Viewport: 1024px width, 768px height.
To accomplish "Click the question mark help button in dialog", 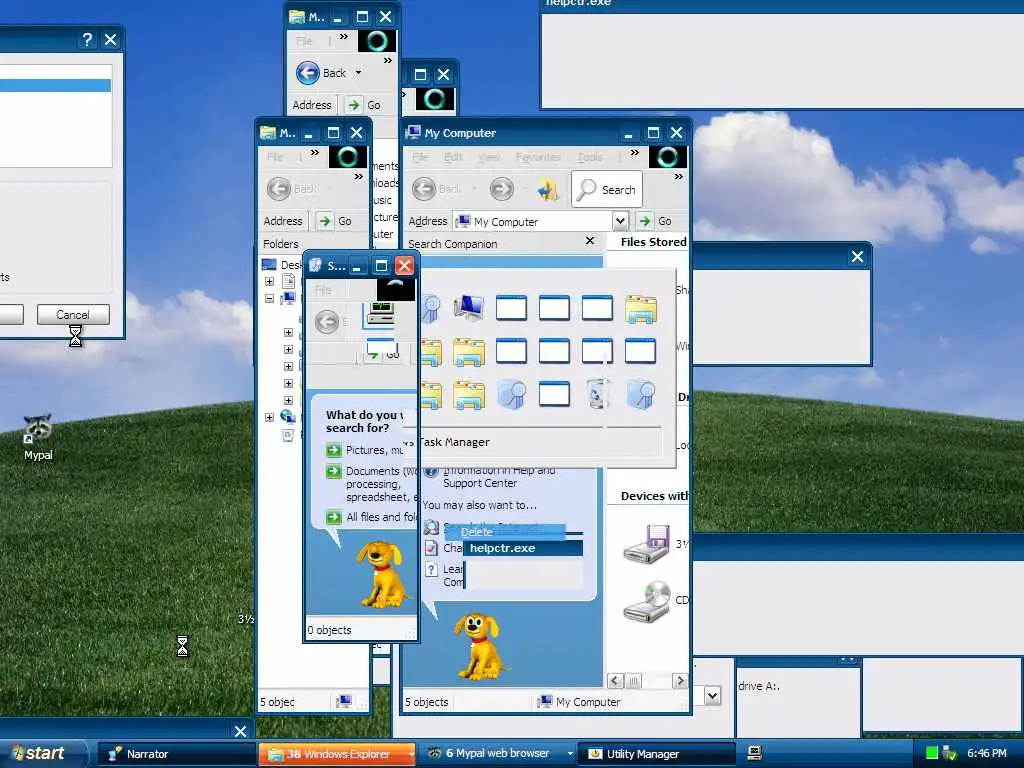I will click(86, 40).
